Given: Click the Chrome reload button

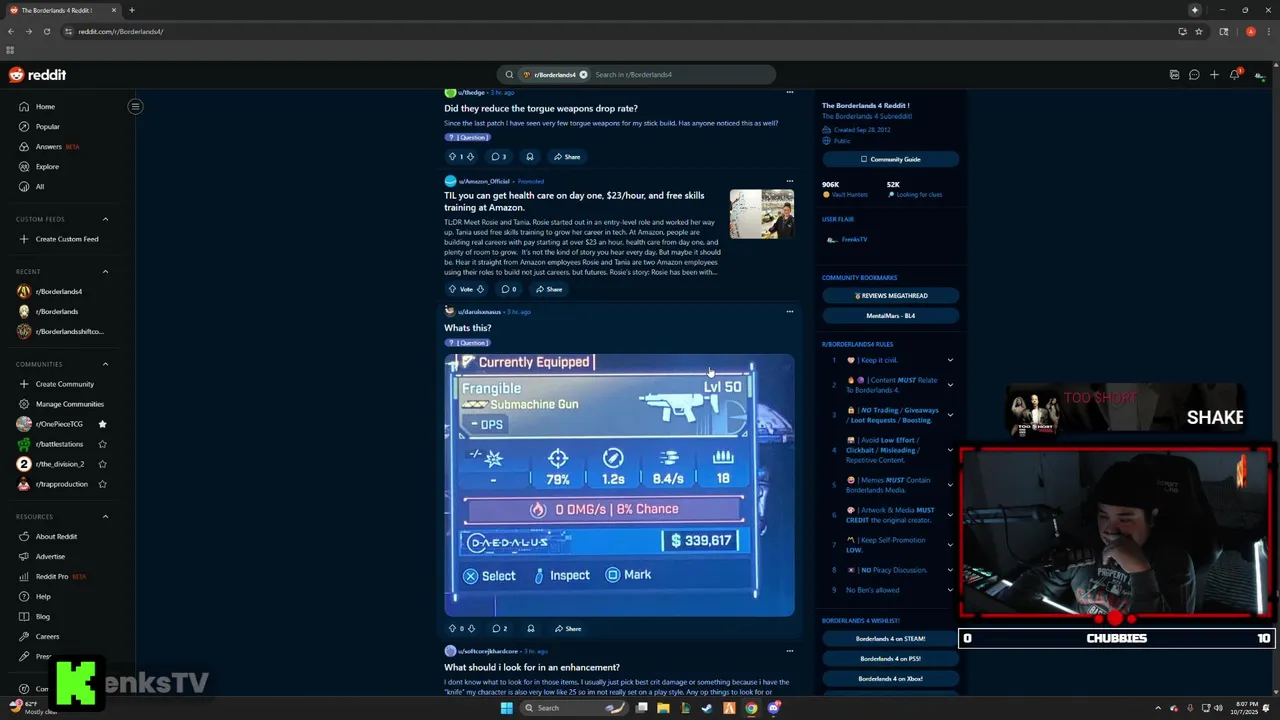Looking at the screenshot, I should click(46, 31).
